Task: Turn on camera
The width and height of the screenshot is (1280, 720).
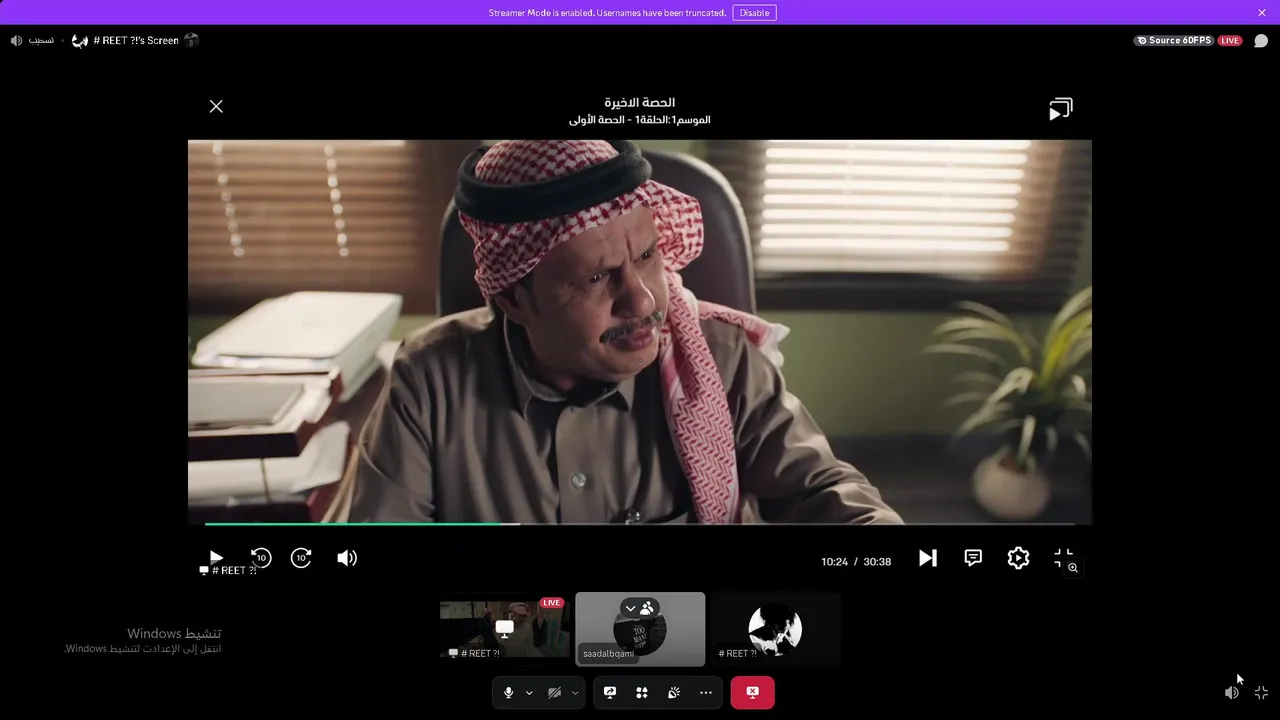Action: tap(554, 692)
